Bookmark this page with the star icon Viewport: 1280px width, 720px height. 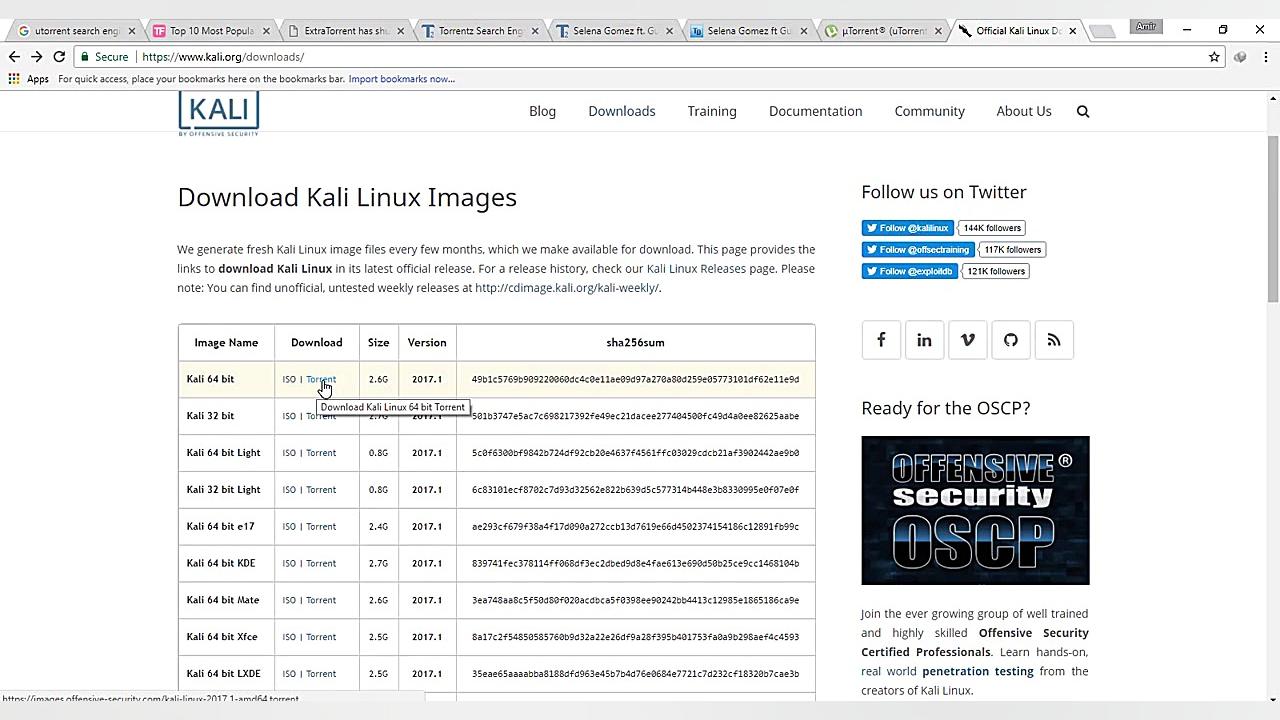point(1214,57)
